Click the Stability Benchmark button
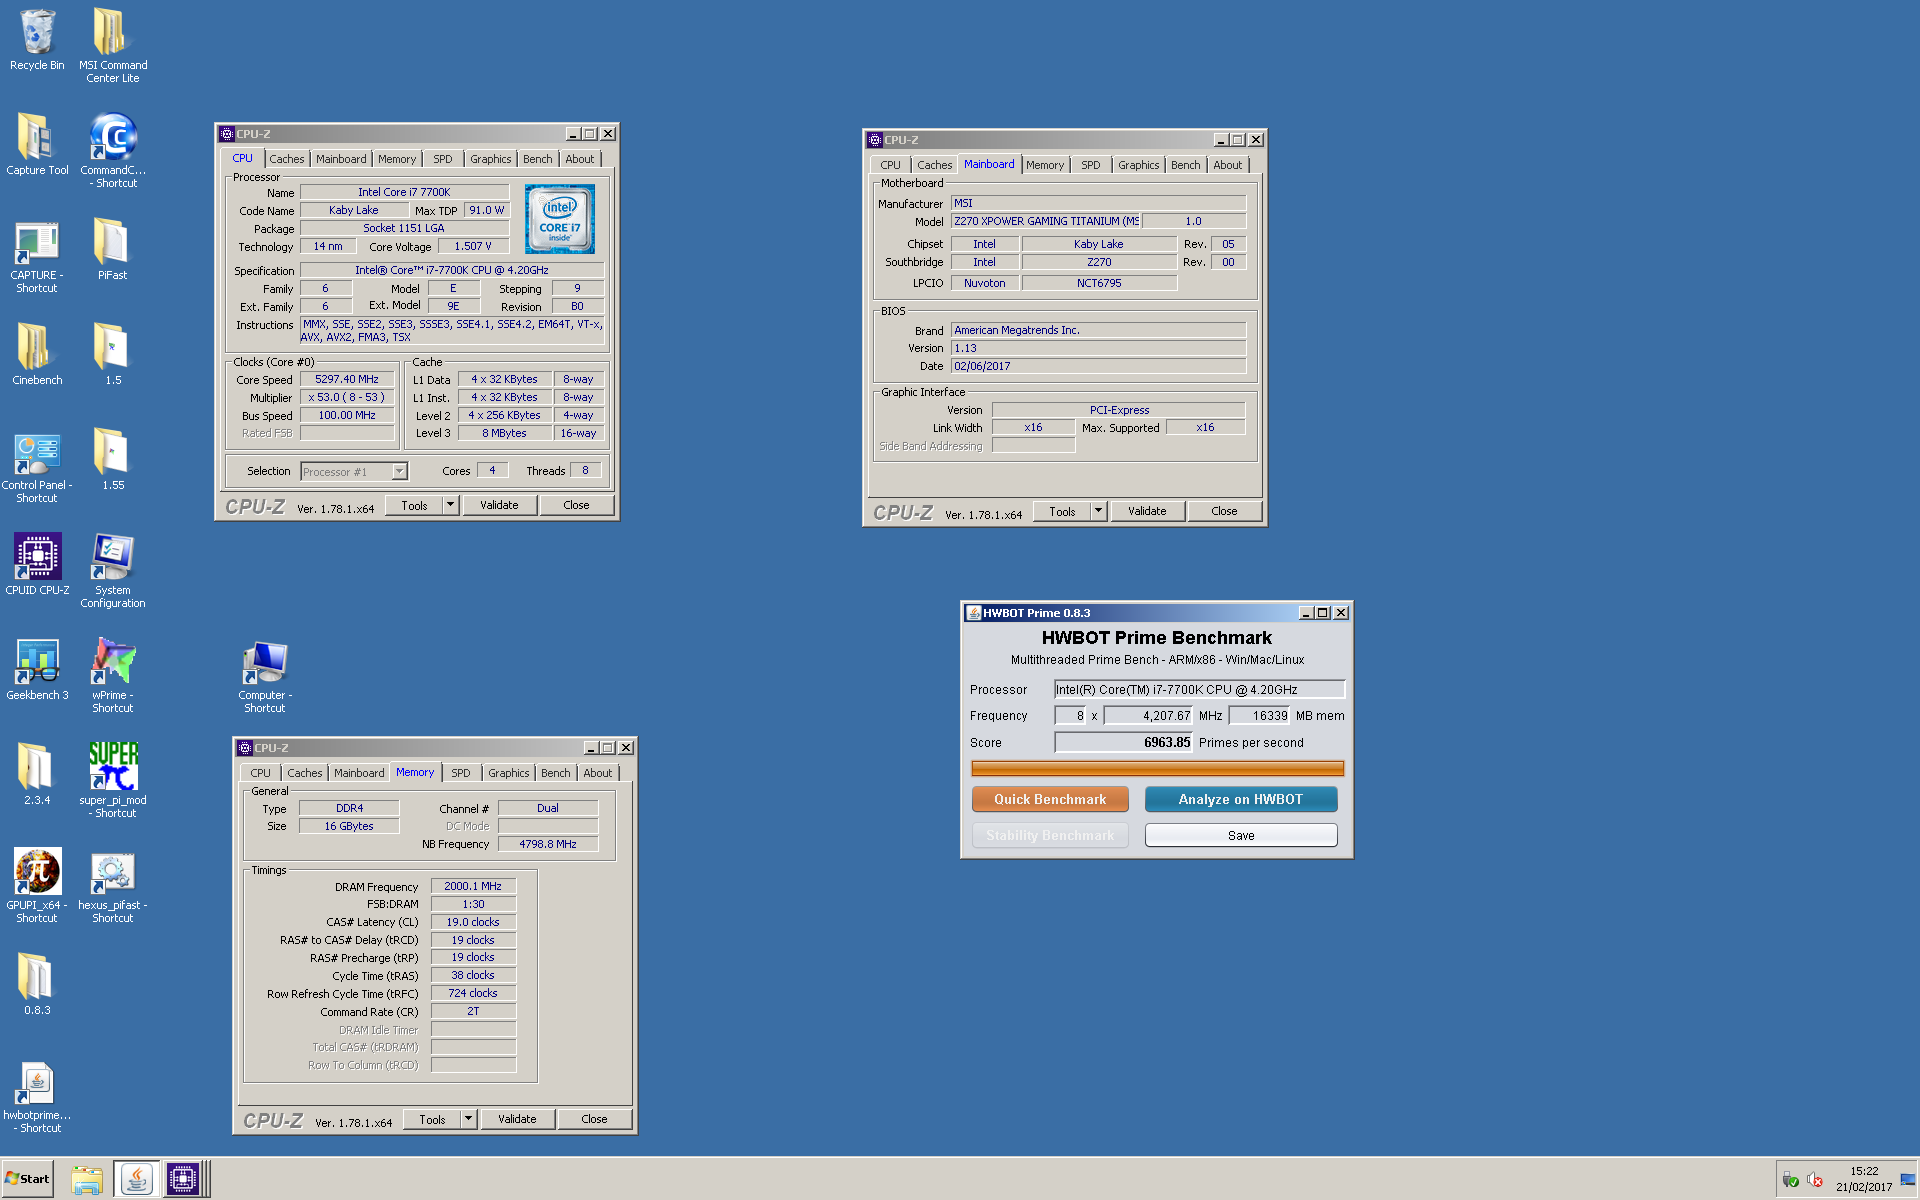The width and height of the screenshot is (1920, 1200). click(1050, 835)
